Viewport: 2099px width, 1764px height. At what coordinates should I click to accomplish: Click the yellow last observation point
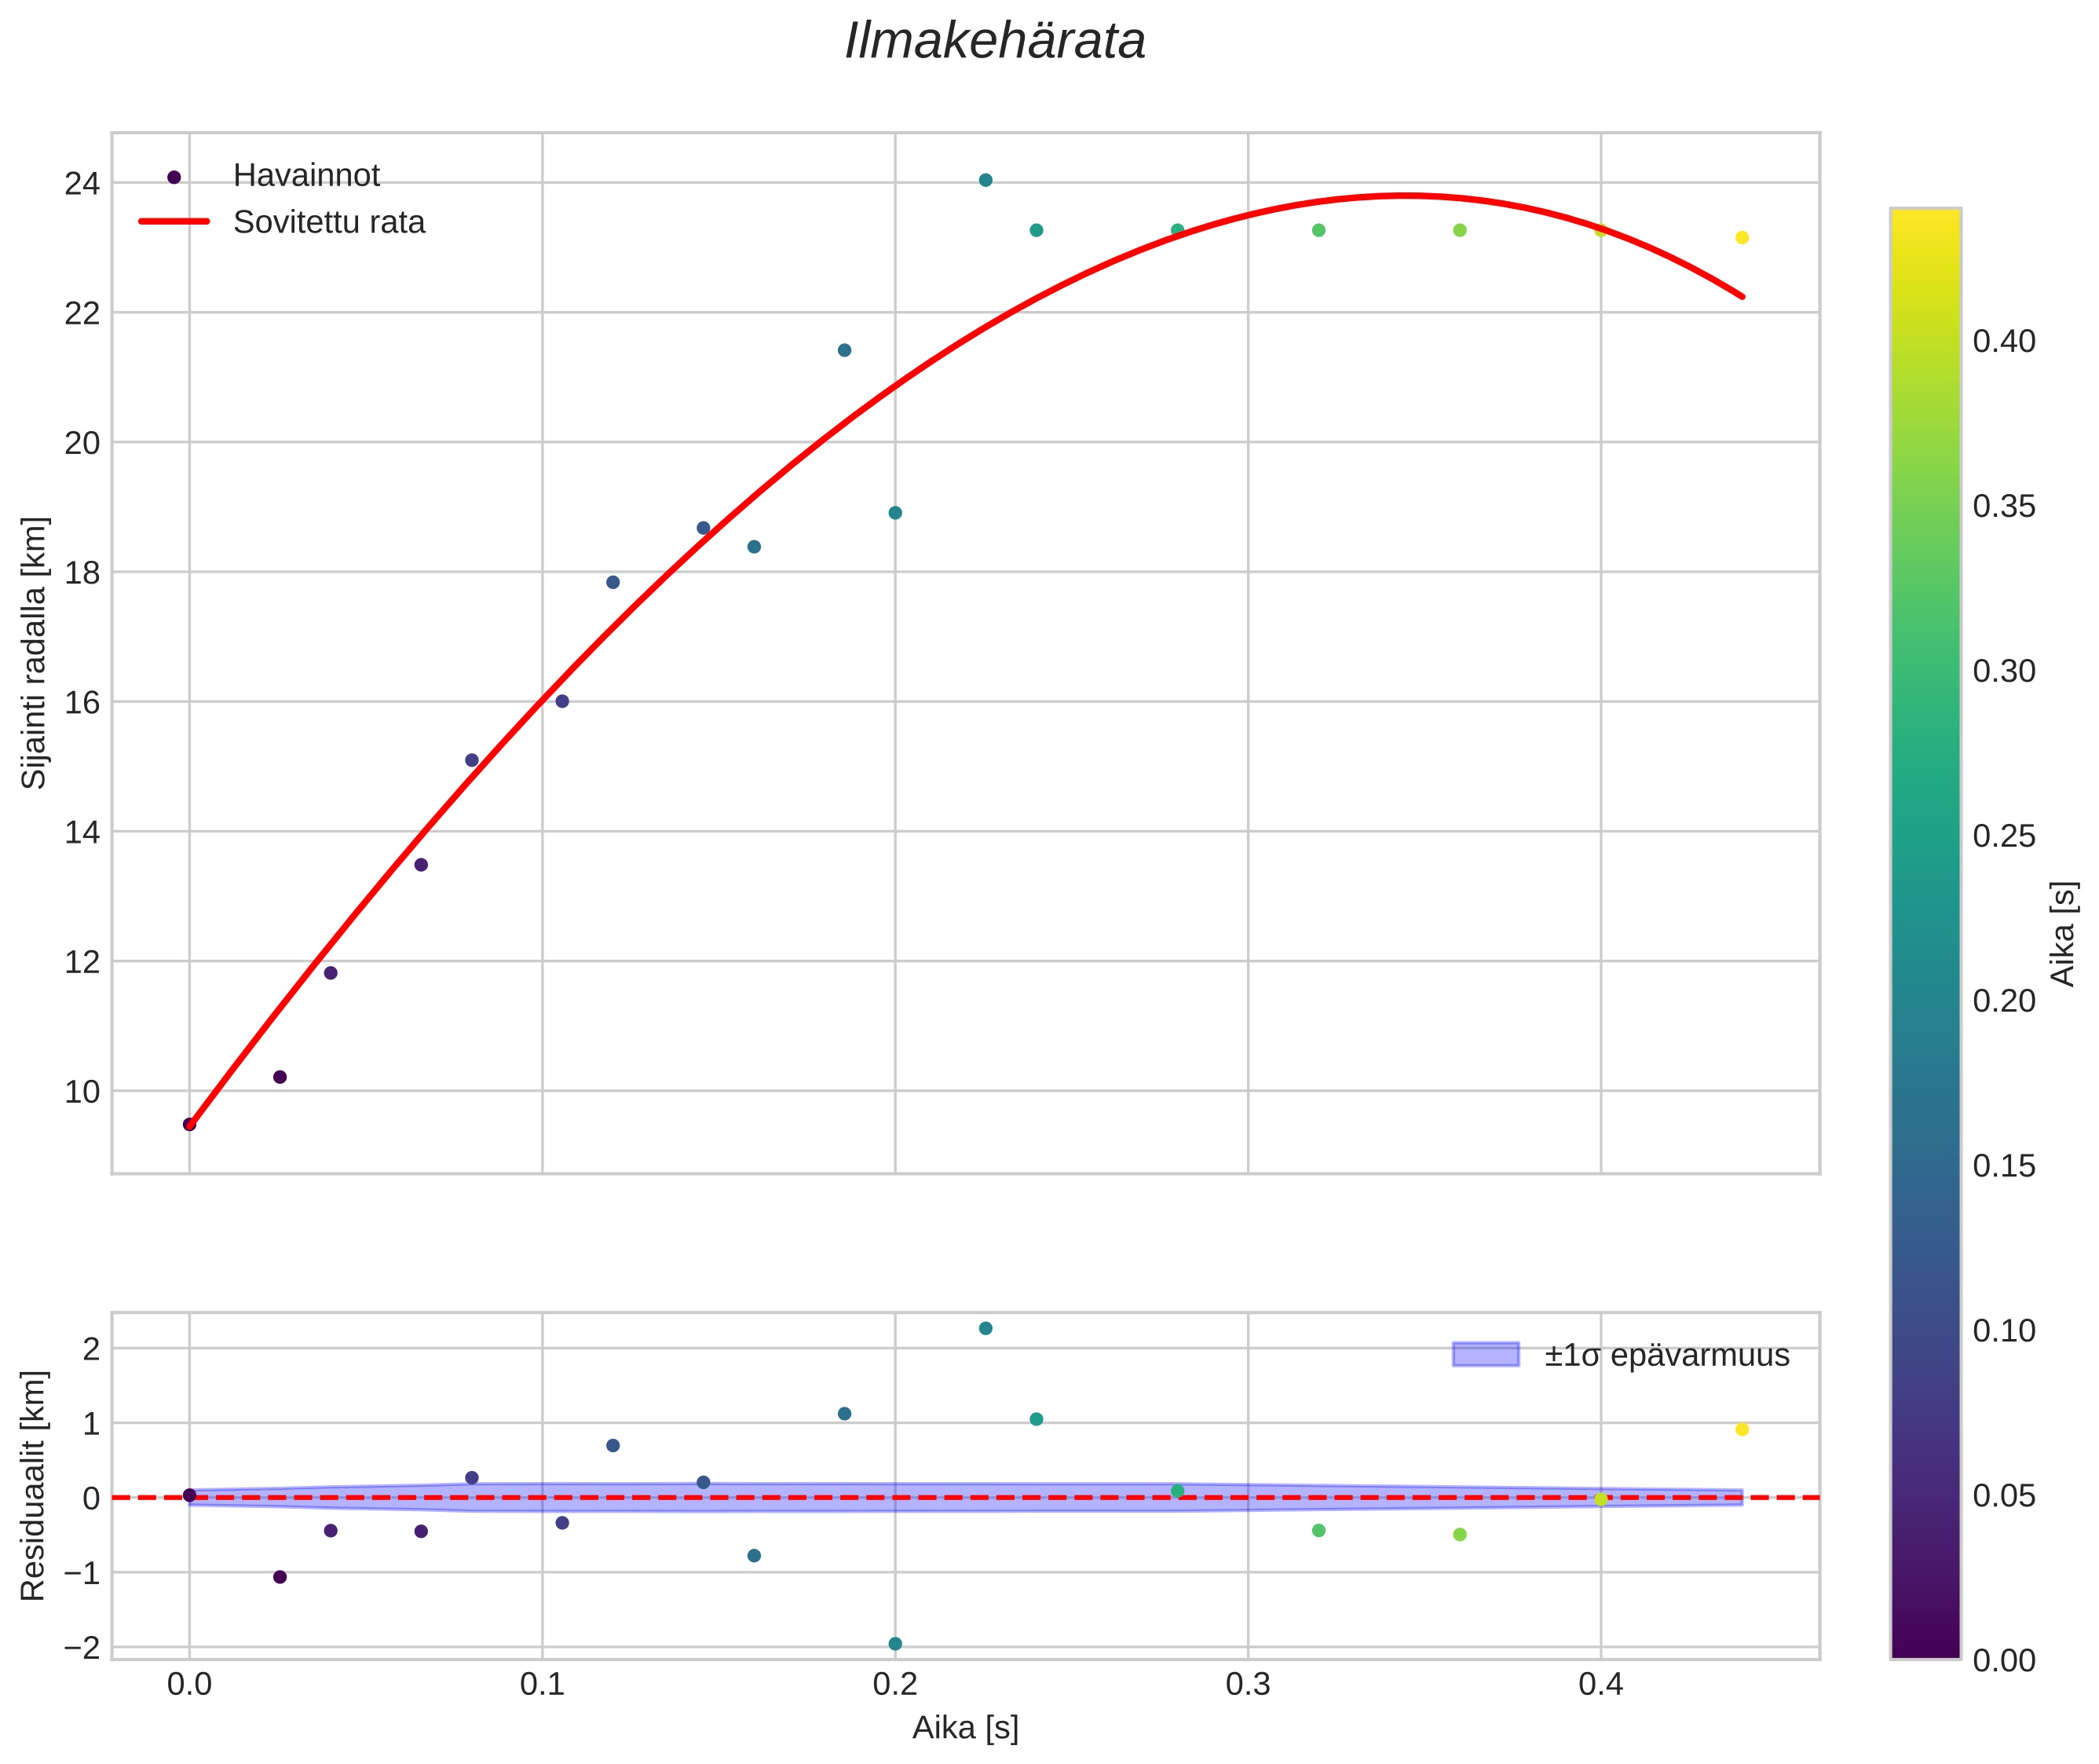tap(1742, 238)
